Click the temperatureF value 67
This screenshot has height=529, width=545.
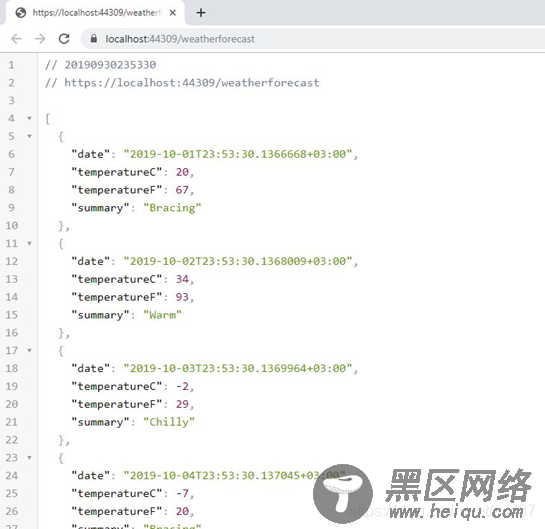pyautogui.click(x=182, y=190)
